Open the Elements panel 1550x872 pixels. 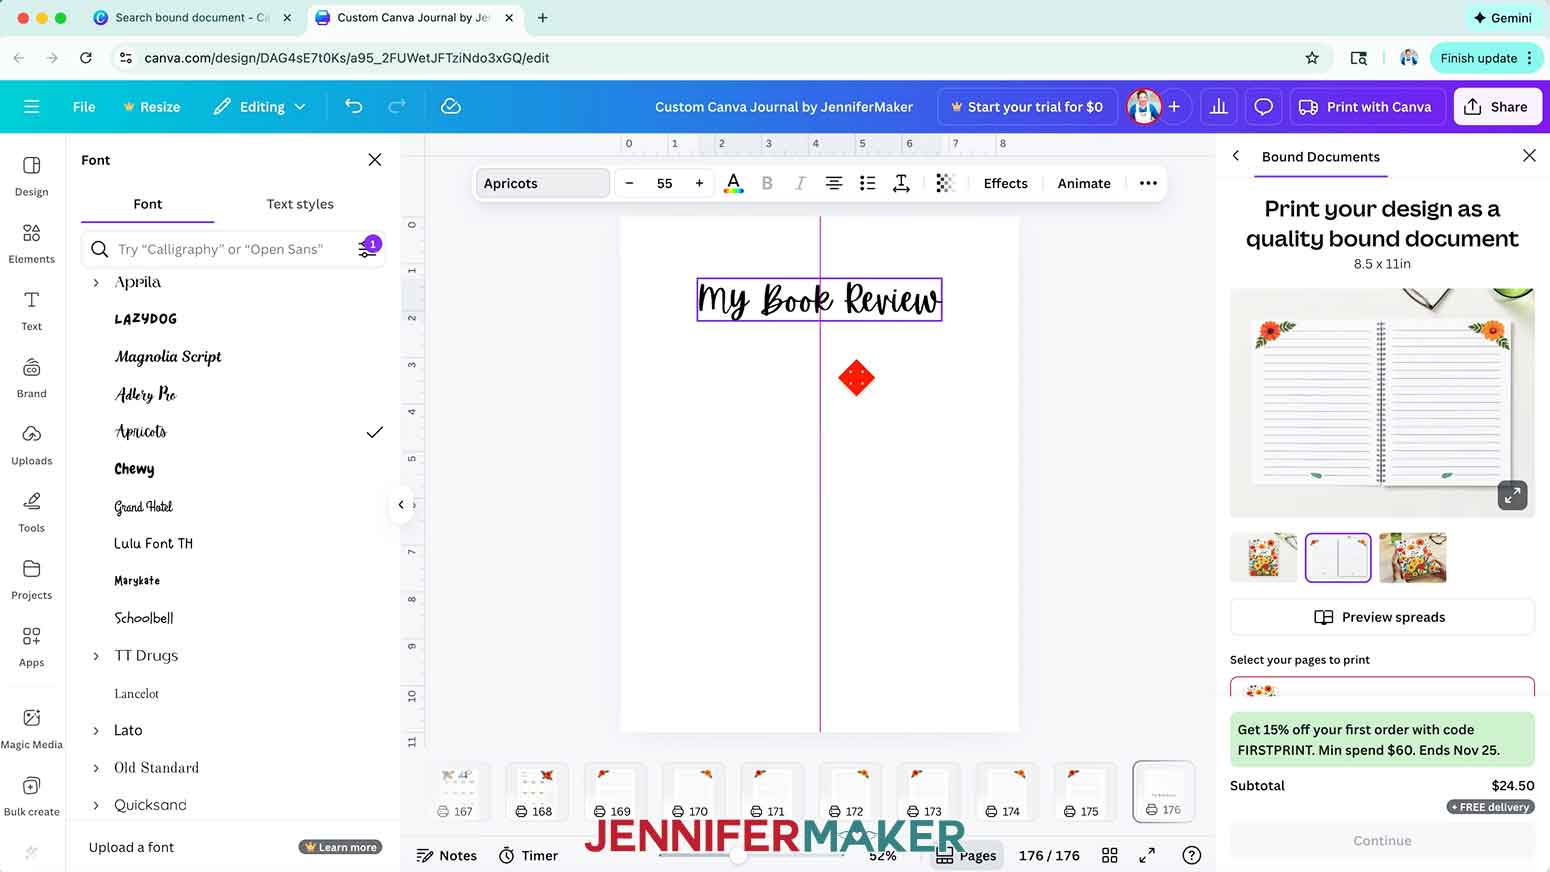(31, 243)
